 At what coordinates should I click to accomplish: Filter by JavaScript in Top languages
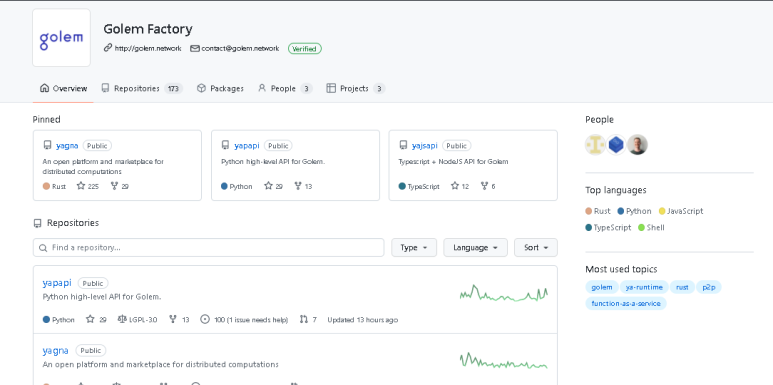(x=681, y=211)
